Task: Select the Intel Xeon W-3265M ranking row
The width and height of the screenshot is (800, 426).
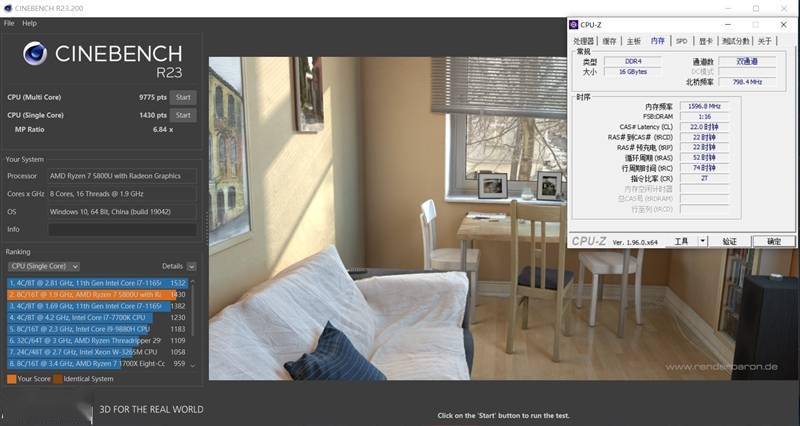Action: (x=97, y=352)
